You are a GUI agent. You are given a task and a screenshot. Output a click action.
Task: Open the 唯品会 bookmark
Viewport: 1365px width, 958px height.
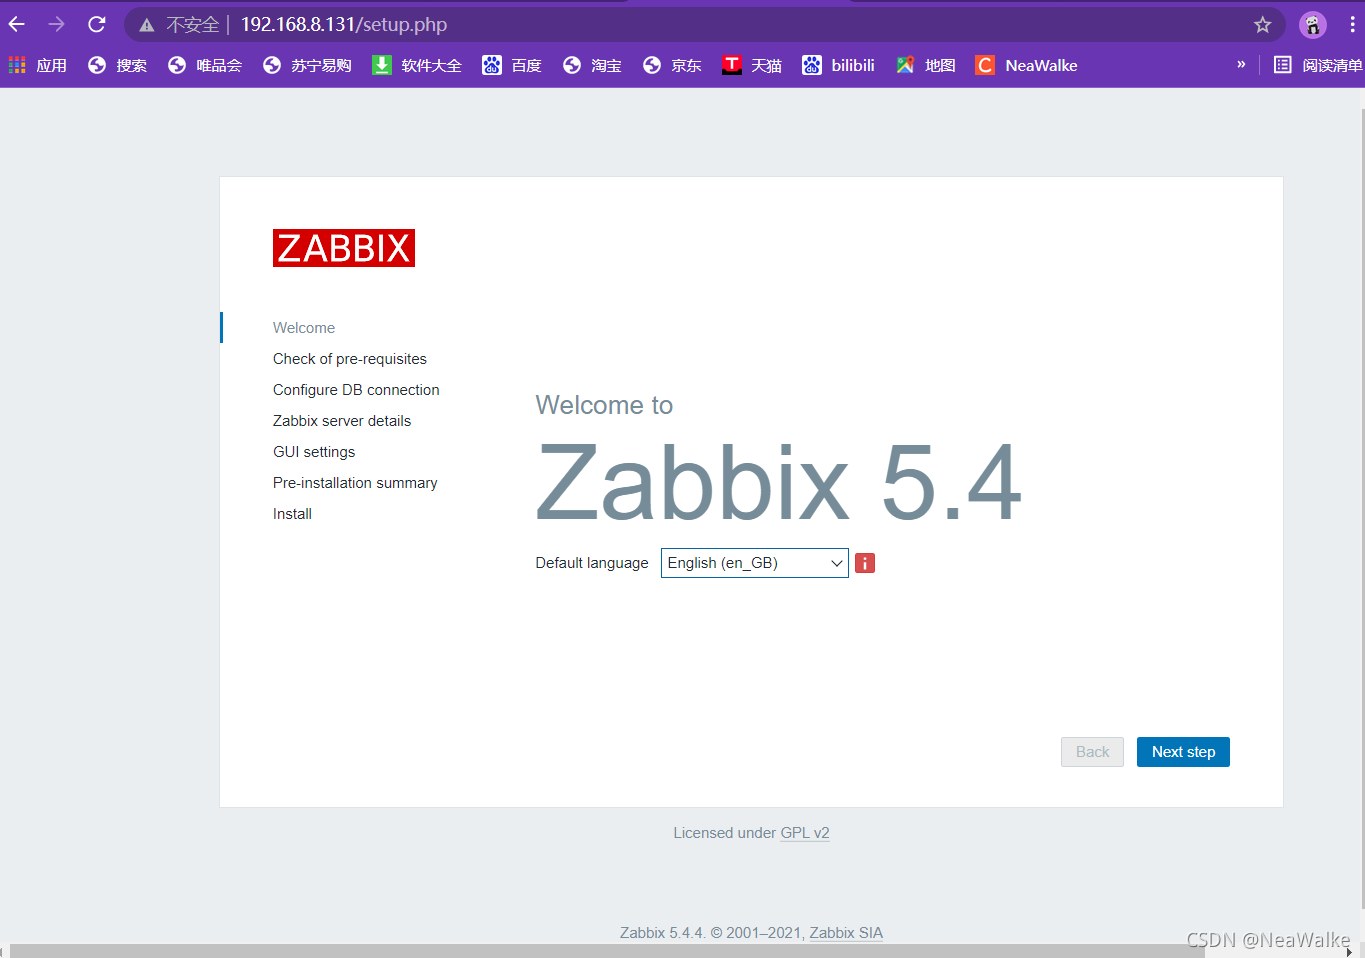(x=205, y=65)
